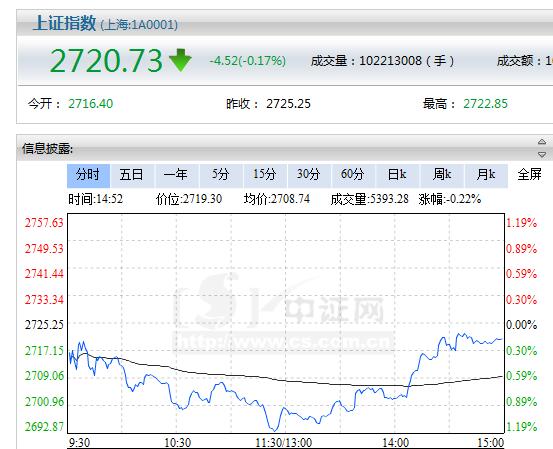Select the 分时 chart tab
This screenshot has height=449, width=553.
[x=88, y=175]
